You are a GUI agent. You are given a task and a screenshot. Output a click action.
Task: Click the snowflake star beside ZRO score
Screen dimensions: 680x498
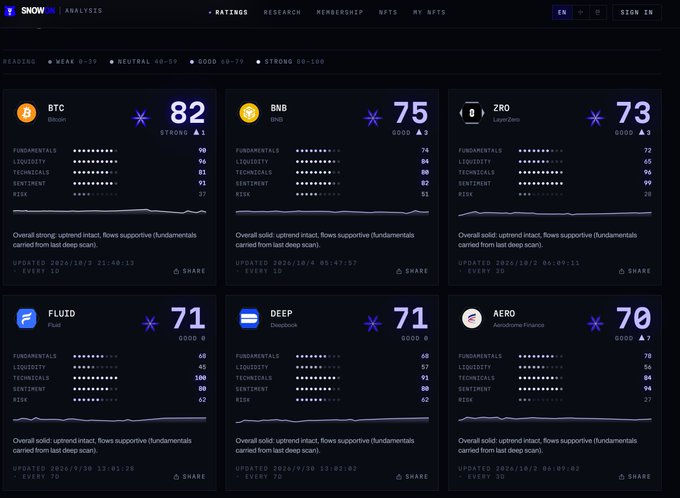pos(595,118)
